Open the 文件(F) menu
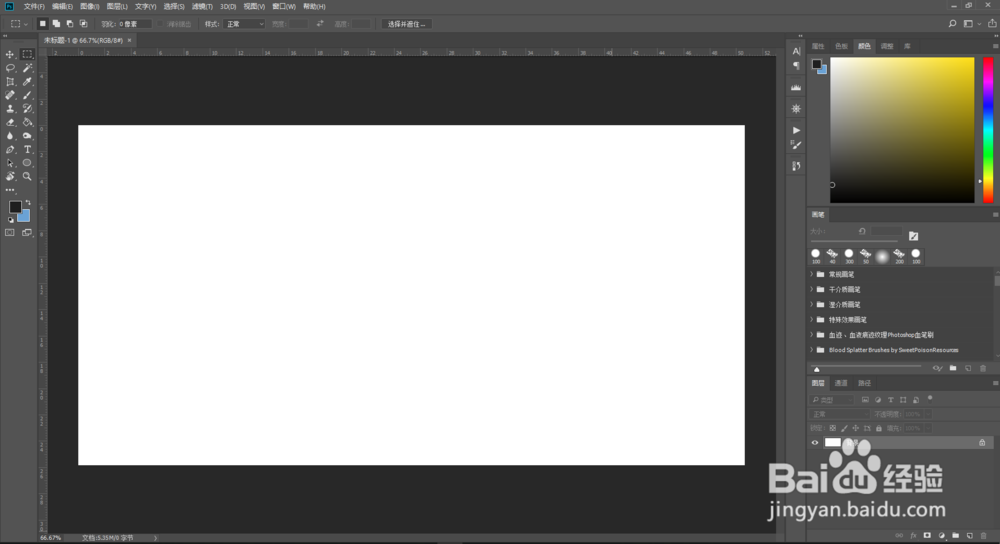 (x=34, y=6)
